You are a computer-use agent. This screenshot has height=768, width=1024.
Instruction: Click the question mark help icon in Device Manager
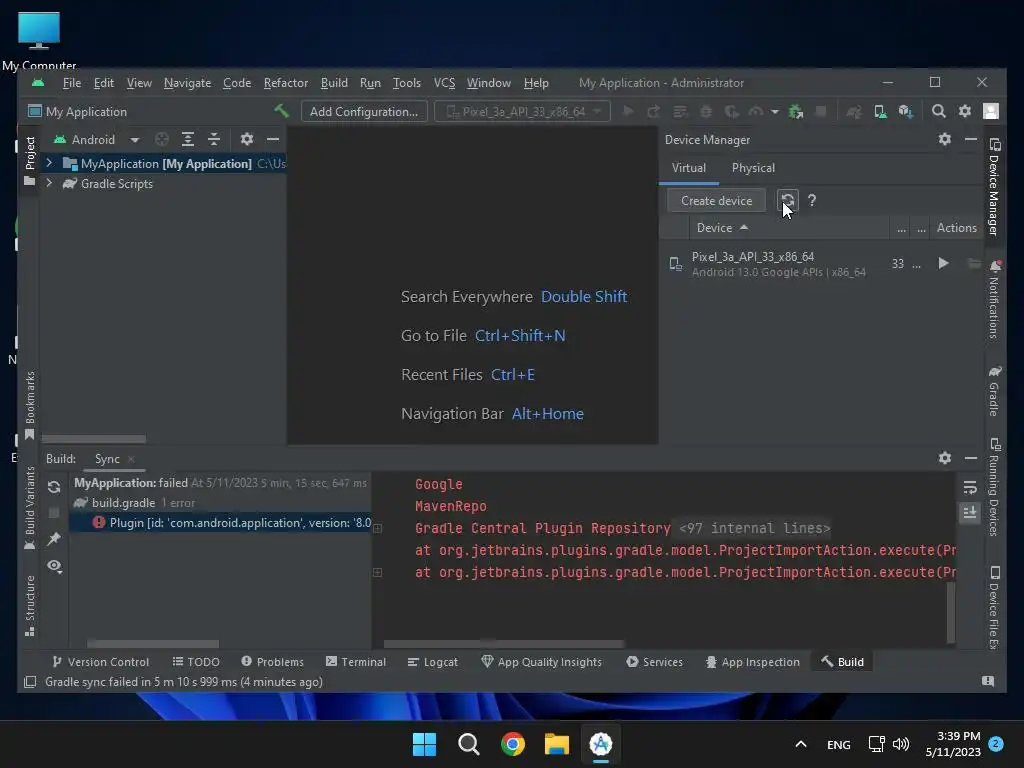pyautogui.click(x=812, y=200)
